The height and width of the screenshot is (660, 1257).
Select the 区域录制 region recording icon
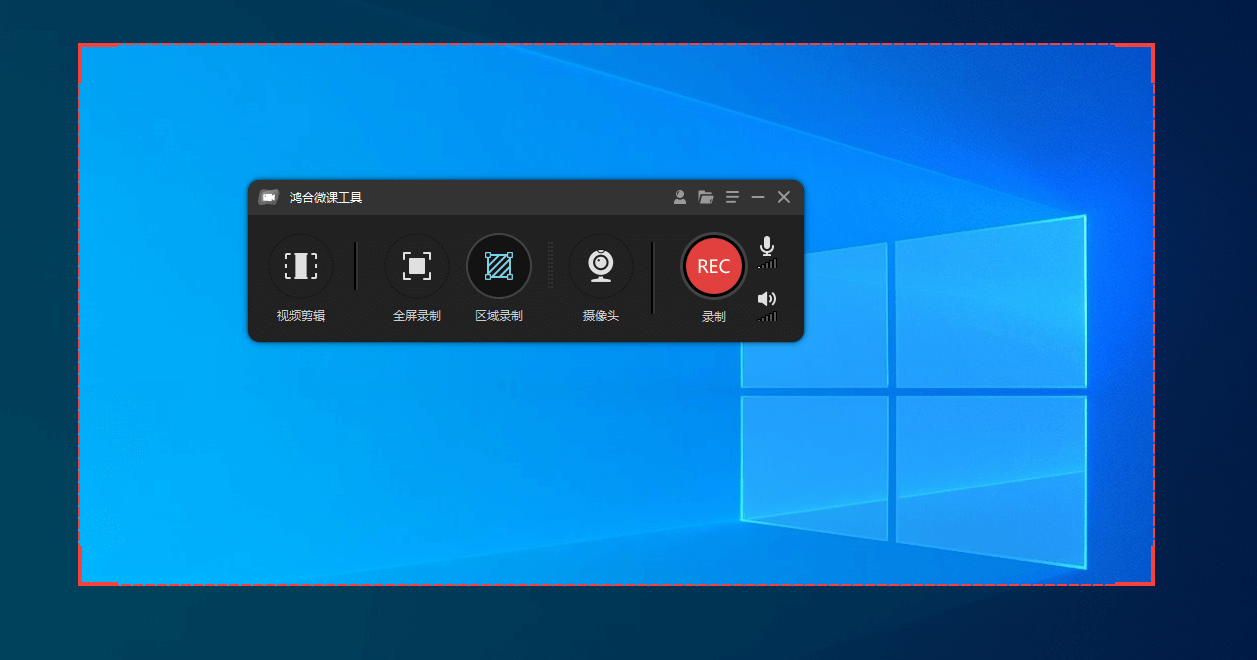click(x=499, y=266)
